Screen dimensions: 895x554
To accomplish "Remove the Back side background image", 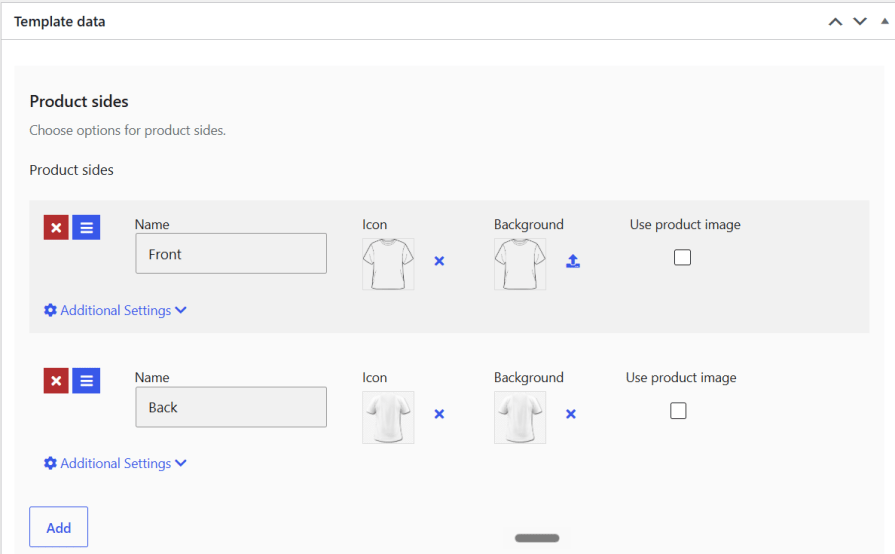I will point(571,414).
